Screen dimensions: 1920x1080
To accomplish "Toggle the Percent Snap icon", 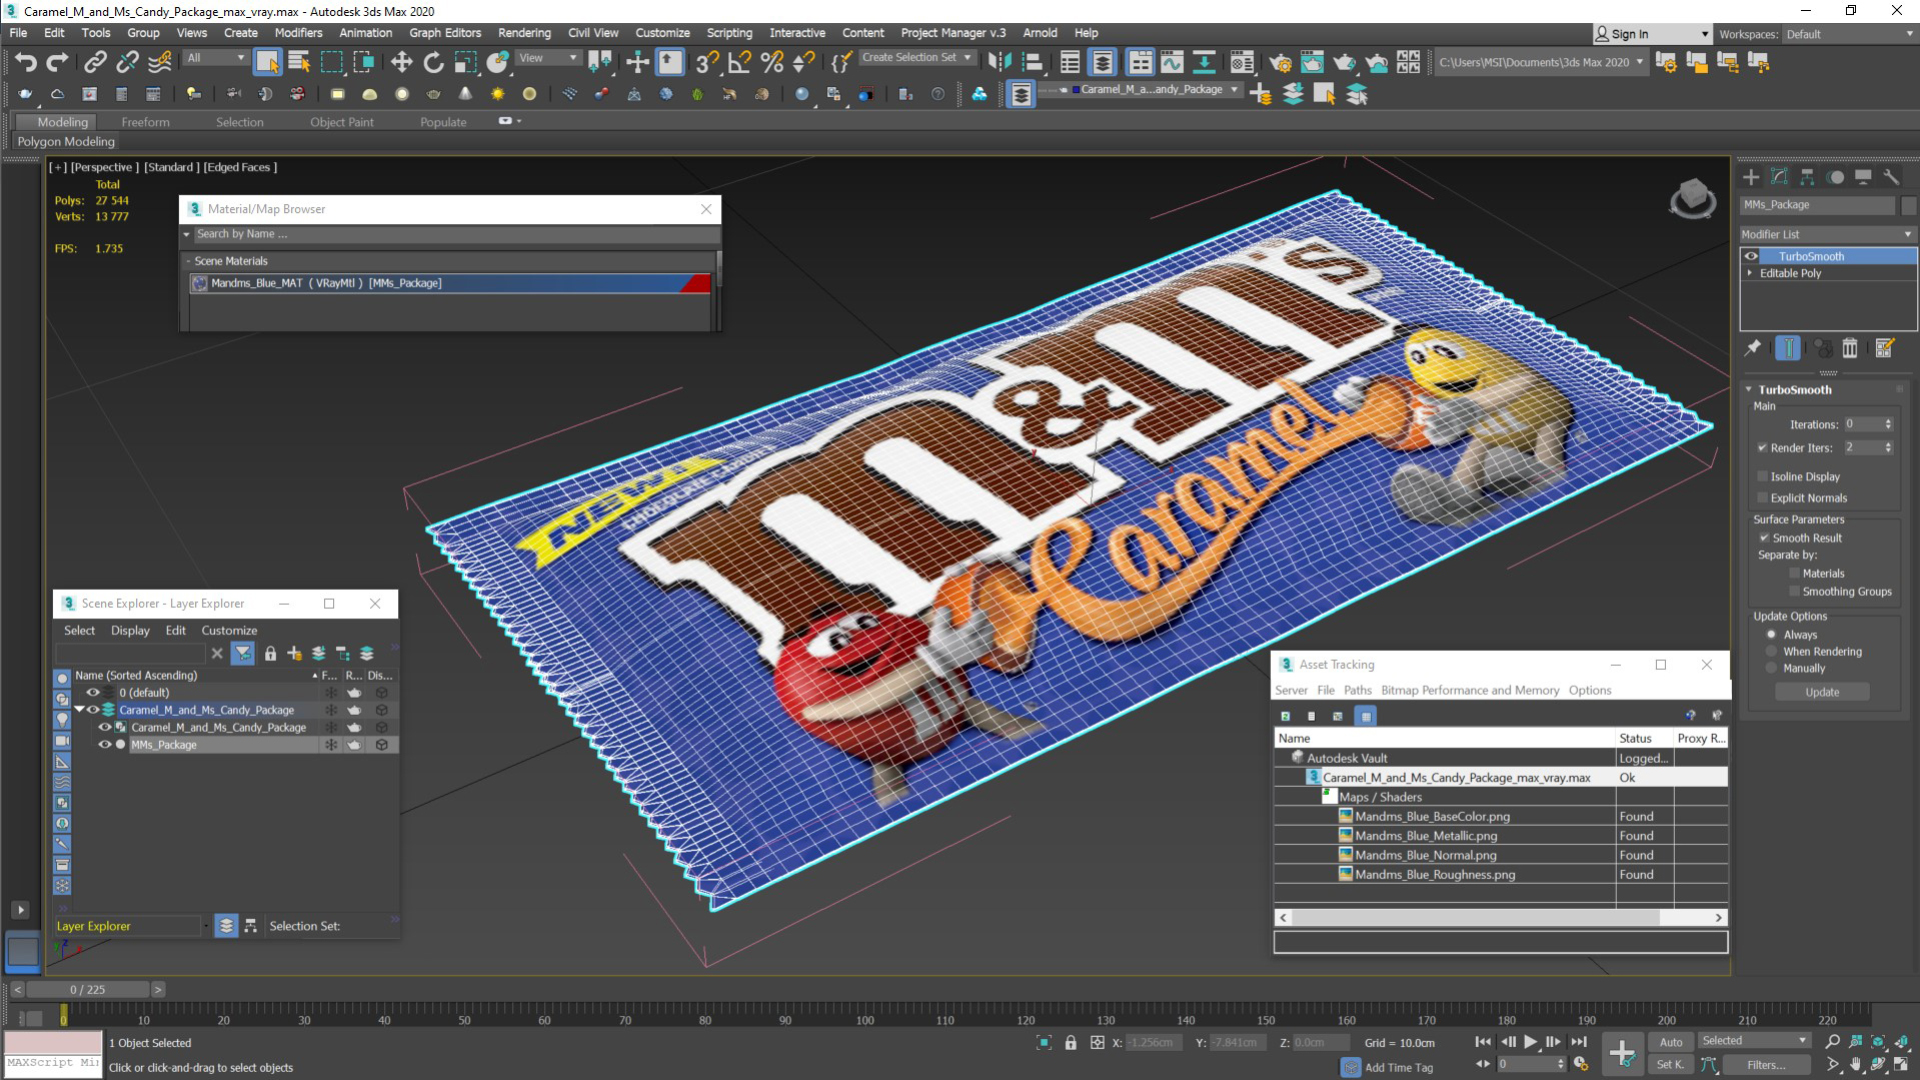I will click(771, 62).
